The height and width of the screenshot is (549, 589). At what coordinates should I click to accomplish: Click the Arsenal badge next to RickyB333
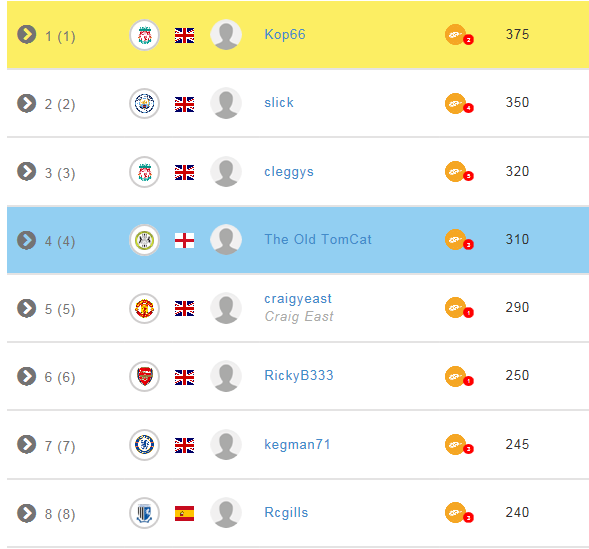coord(145,376)
